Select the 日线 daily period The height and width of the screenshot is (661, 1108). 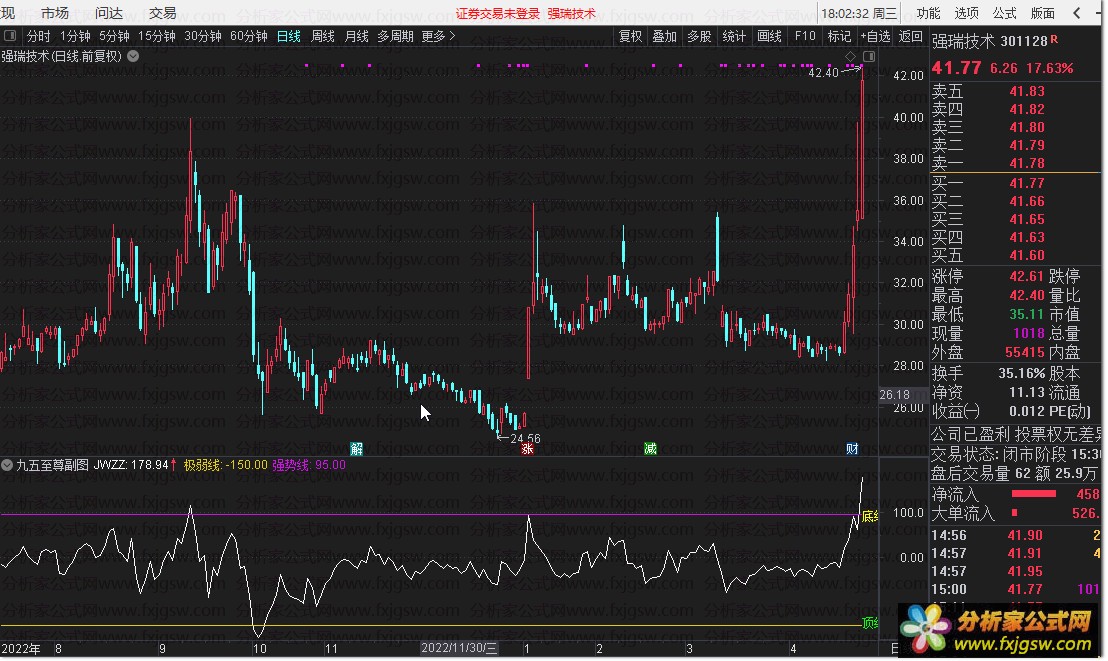(x=288, y=36)
